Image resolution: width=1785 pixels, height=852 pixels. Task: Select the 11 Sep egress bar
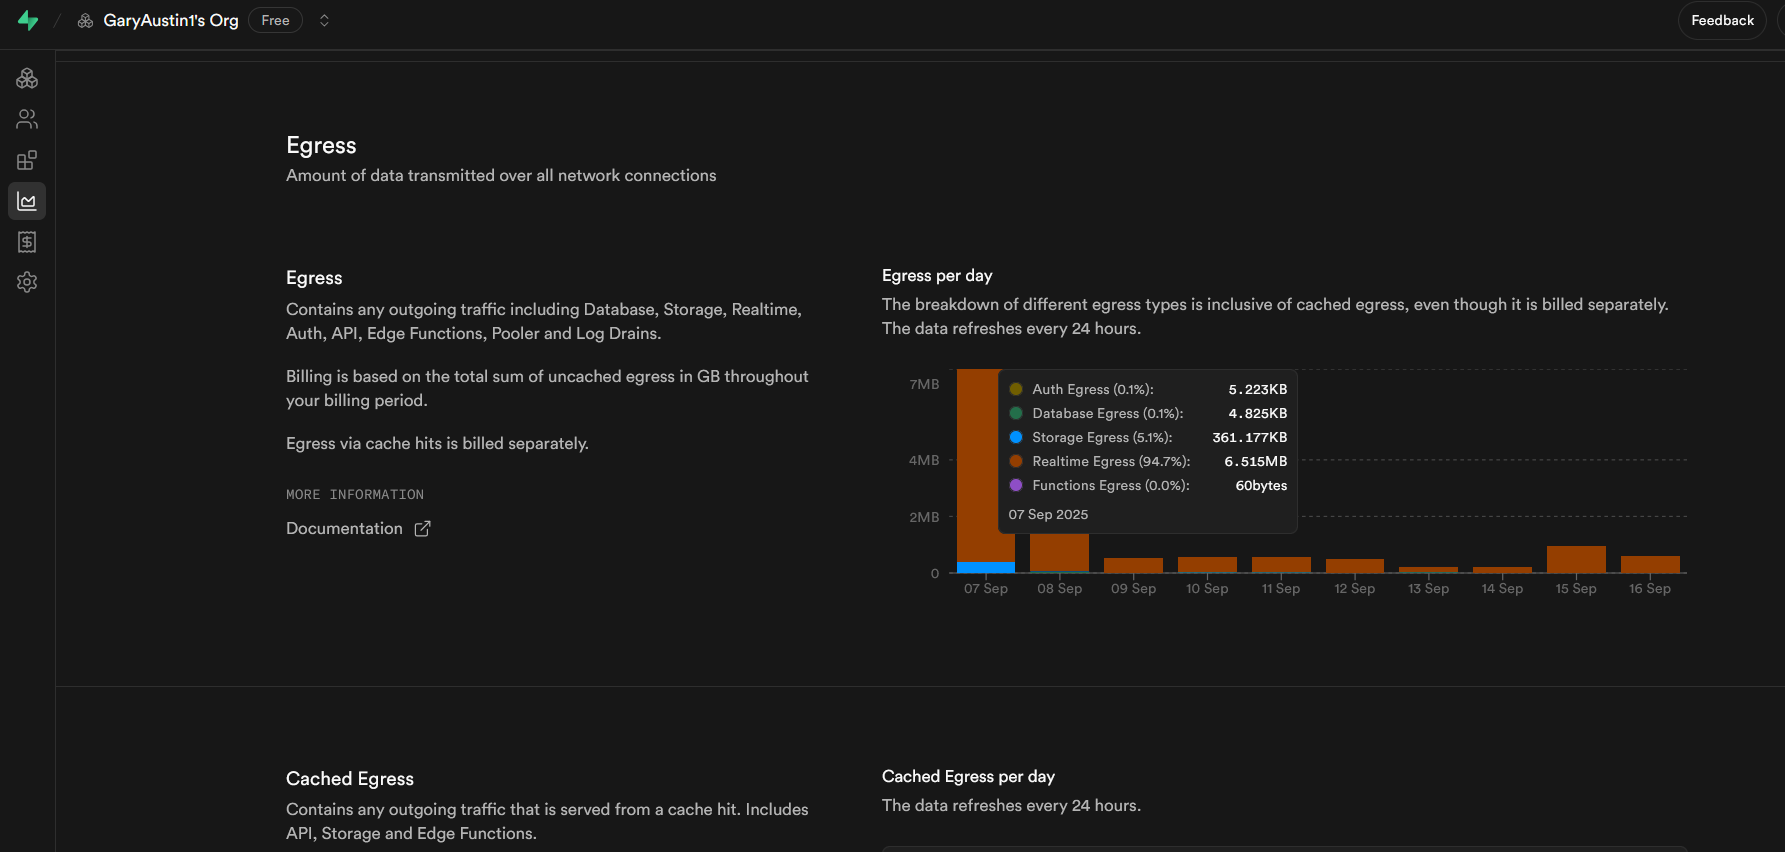[1281, 565]
